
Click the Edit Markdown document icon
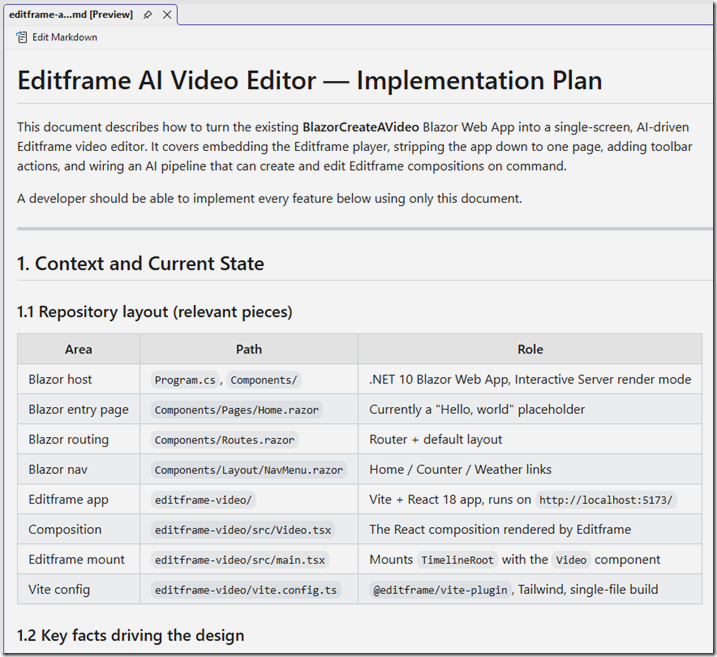pos(21,37)
